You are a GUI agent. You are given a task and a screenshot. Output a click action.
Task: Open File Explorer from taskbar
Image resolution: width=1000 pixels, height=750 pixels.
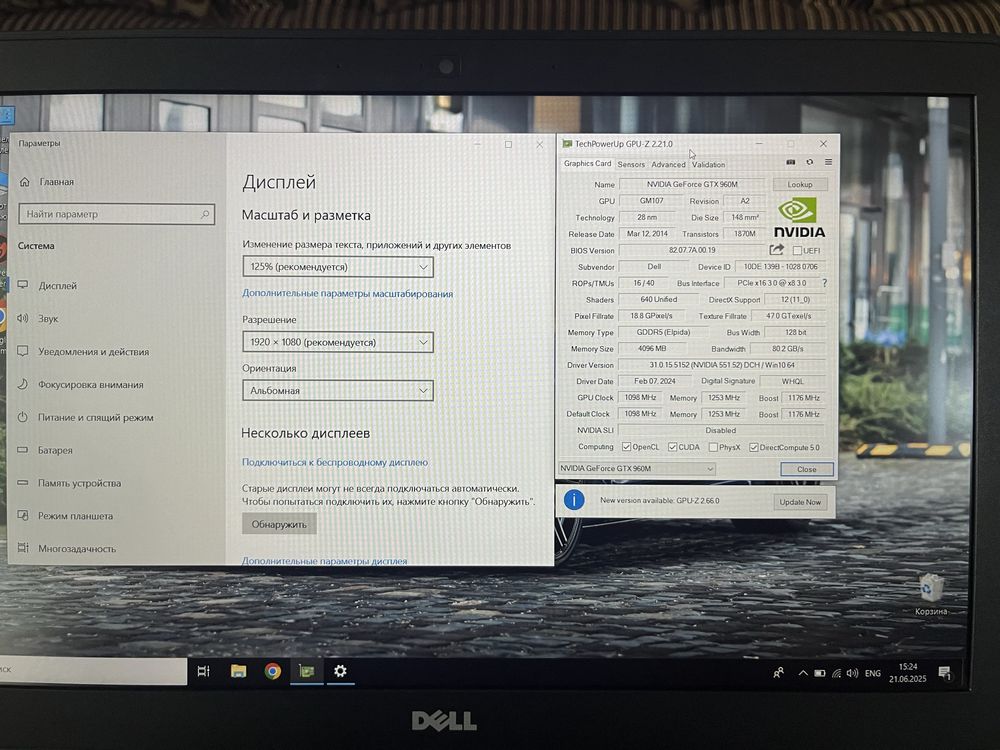click(239, 671)
